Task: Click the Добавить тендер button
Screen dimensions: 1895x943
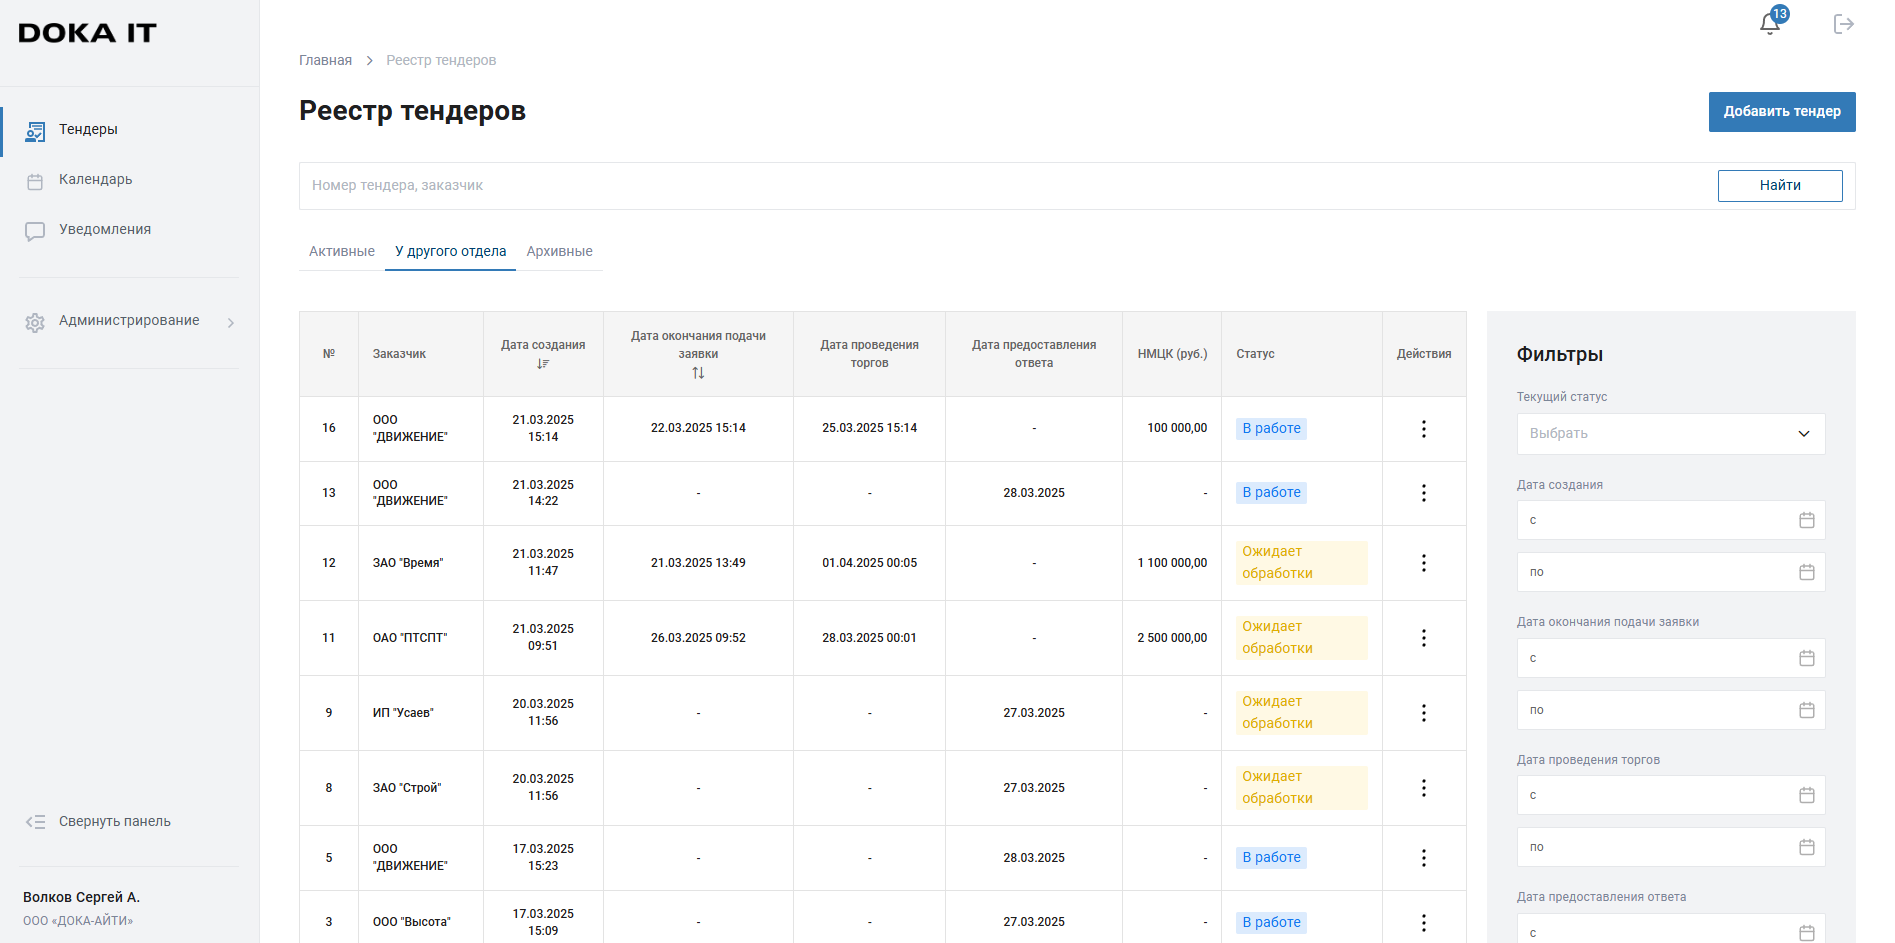Action: click(x=1781, y=112)
